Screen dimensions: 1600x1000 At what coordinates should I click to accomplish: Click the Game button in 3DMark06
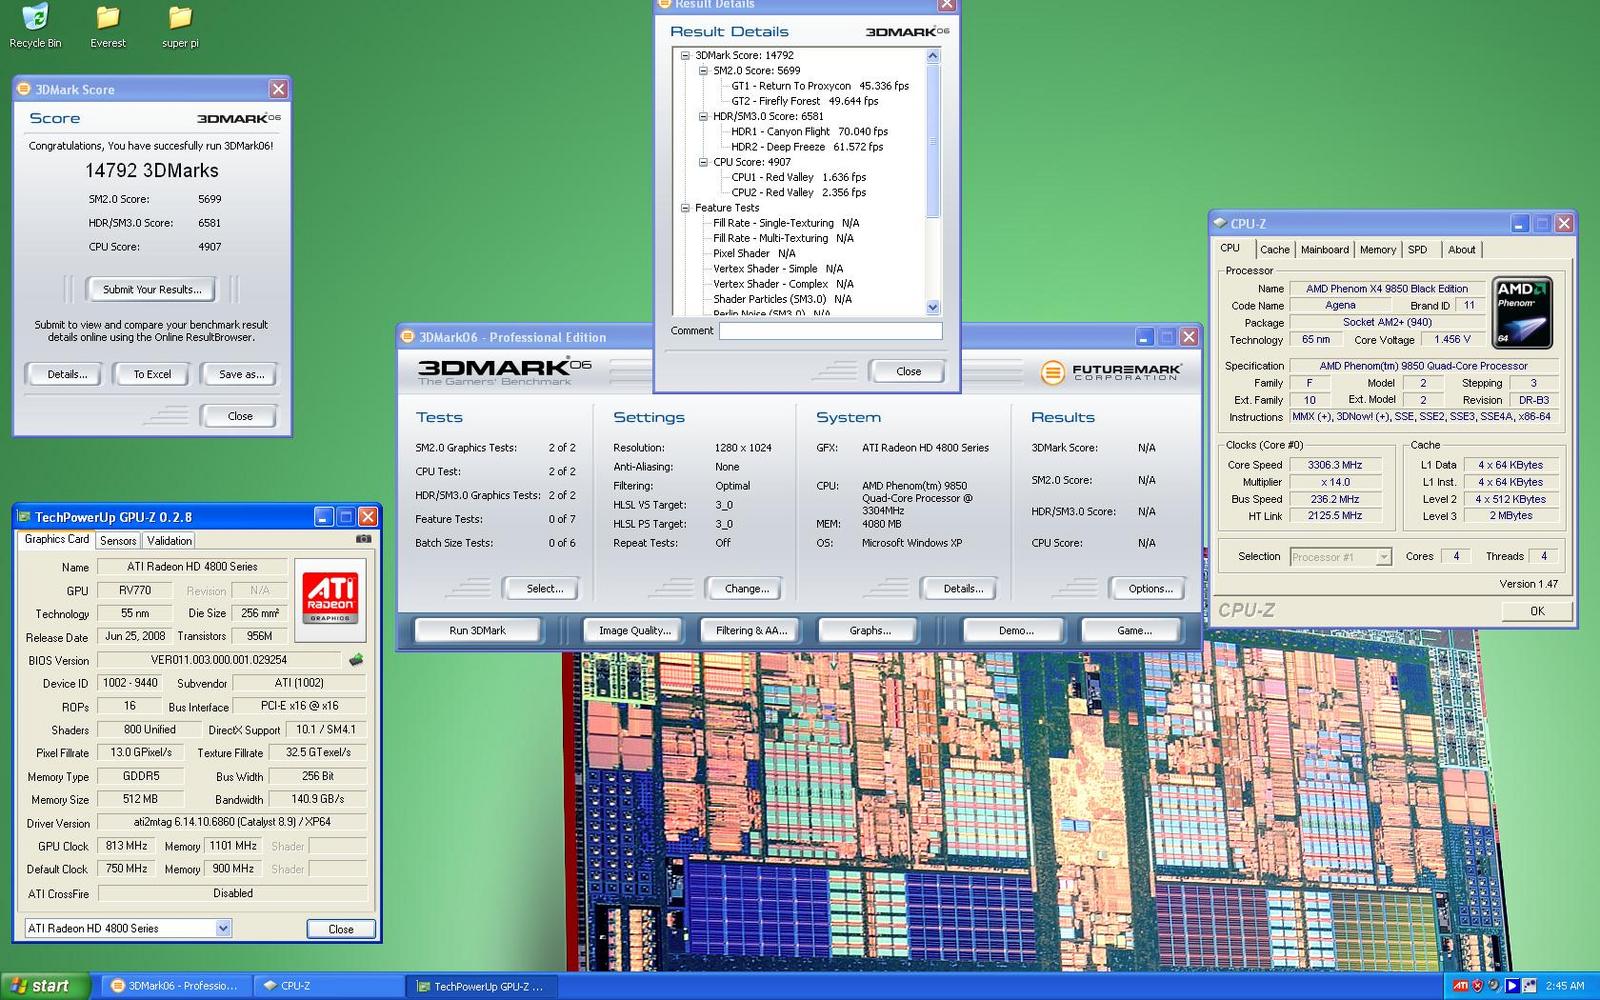[x=1134, y=630]
